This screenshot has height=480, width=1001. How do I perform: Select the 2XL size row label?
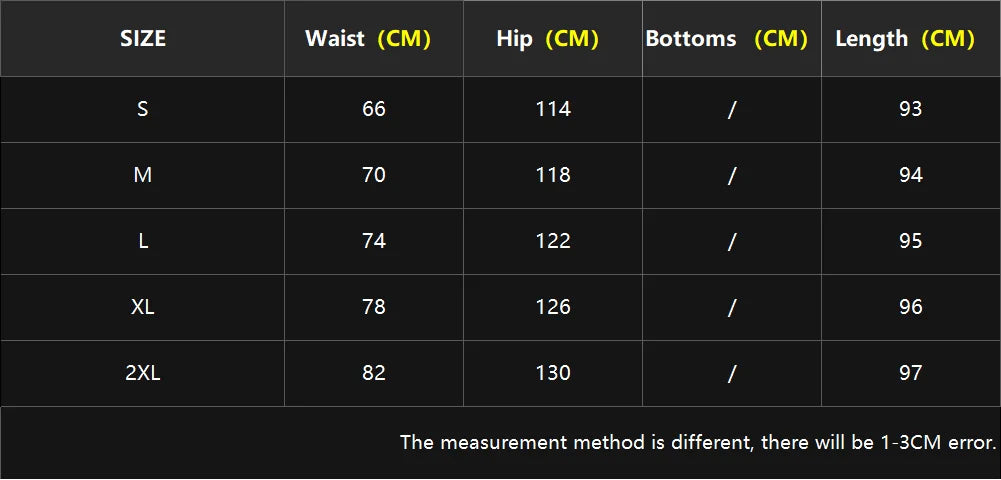coord(143,373)
